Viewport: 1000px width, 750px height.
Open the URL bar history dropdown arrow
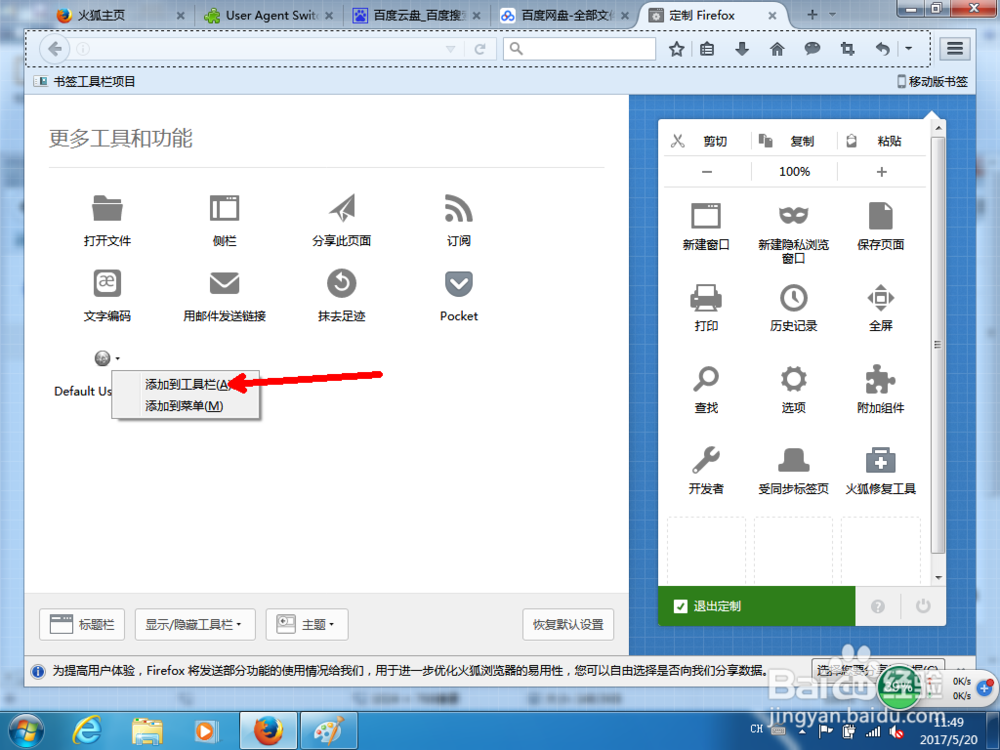click(x=450, y=49)
